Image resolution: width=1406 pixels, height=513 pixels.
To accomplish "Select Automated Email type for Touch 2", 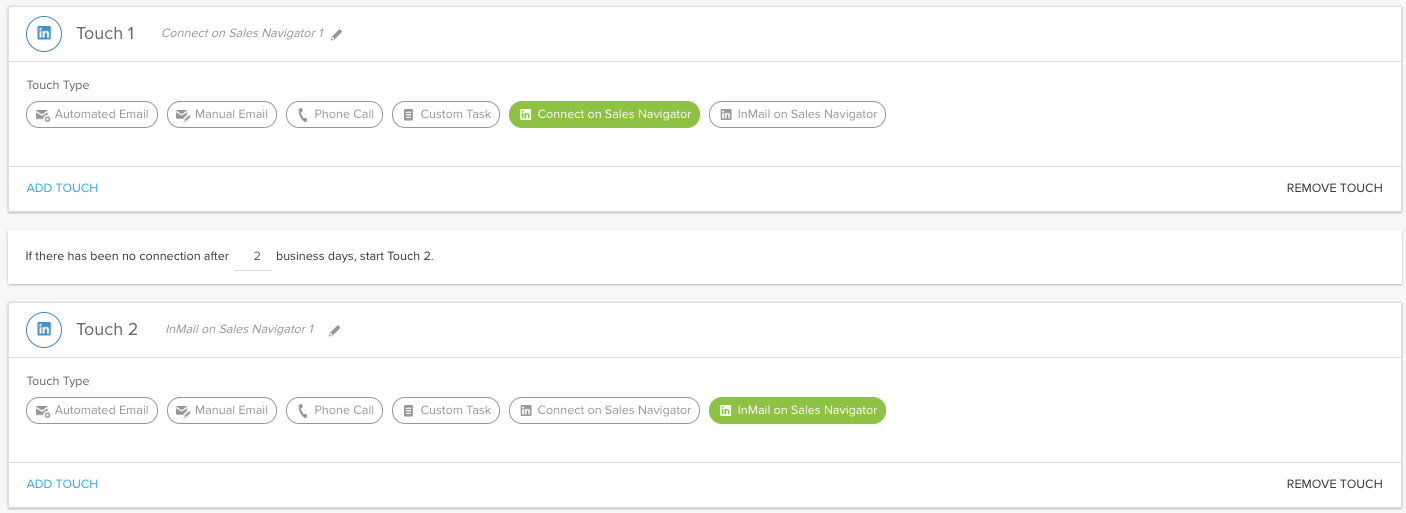I will coord(92,411).
